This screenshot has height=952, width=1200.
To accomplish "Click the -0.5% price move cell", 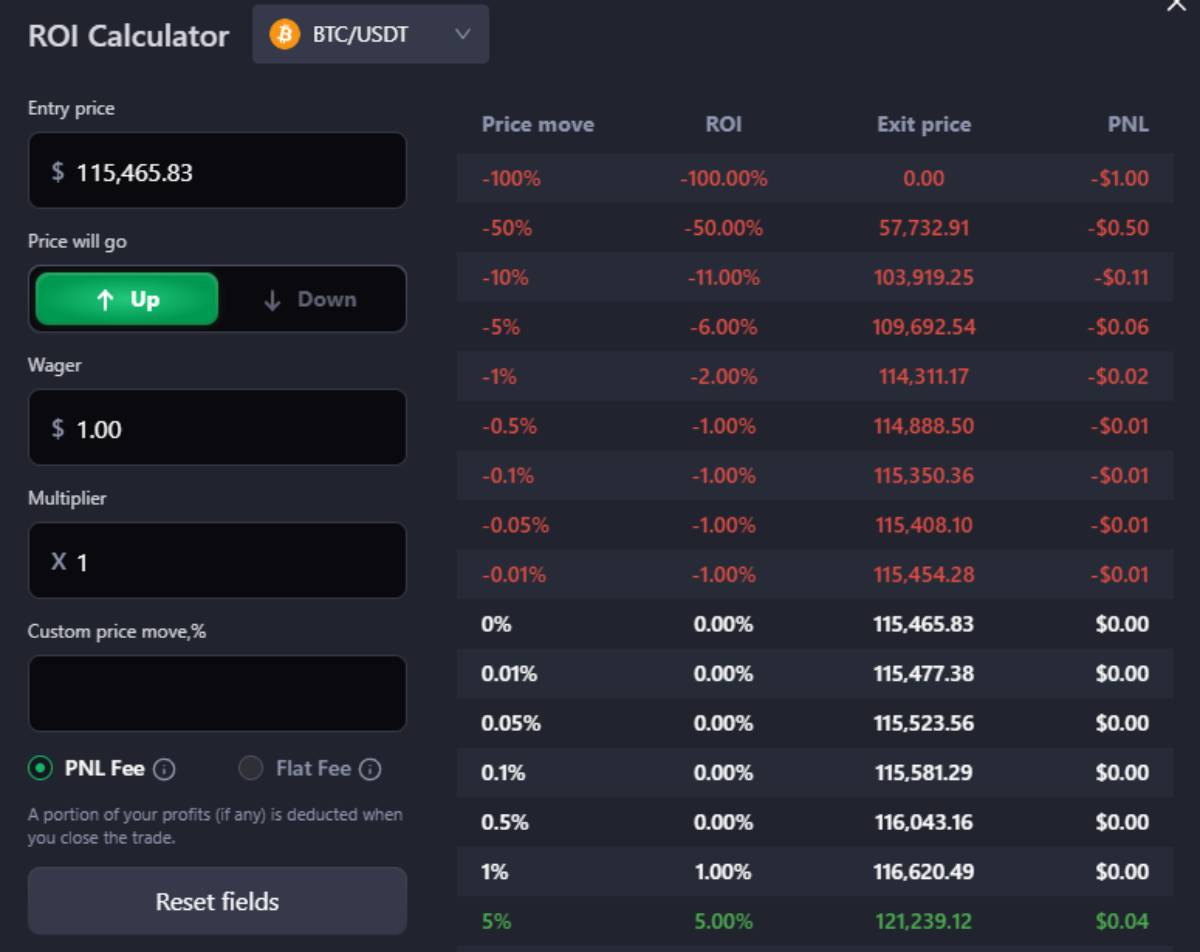I will [x=509, y=426].
